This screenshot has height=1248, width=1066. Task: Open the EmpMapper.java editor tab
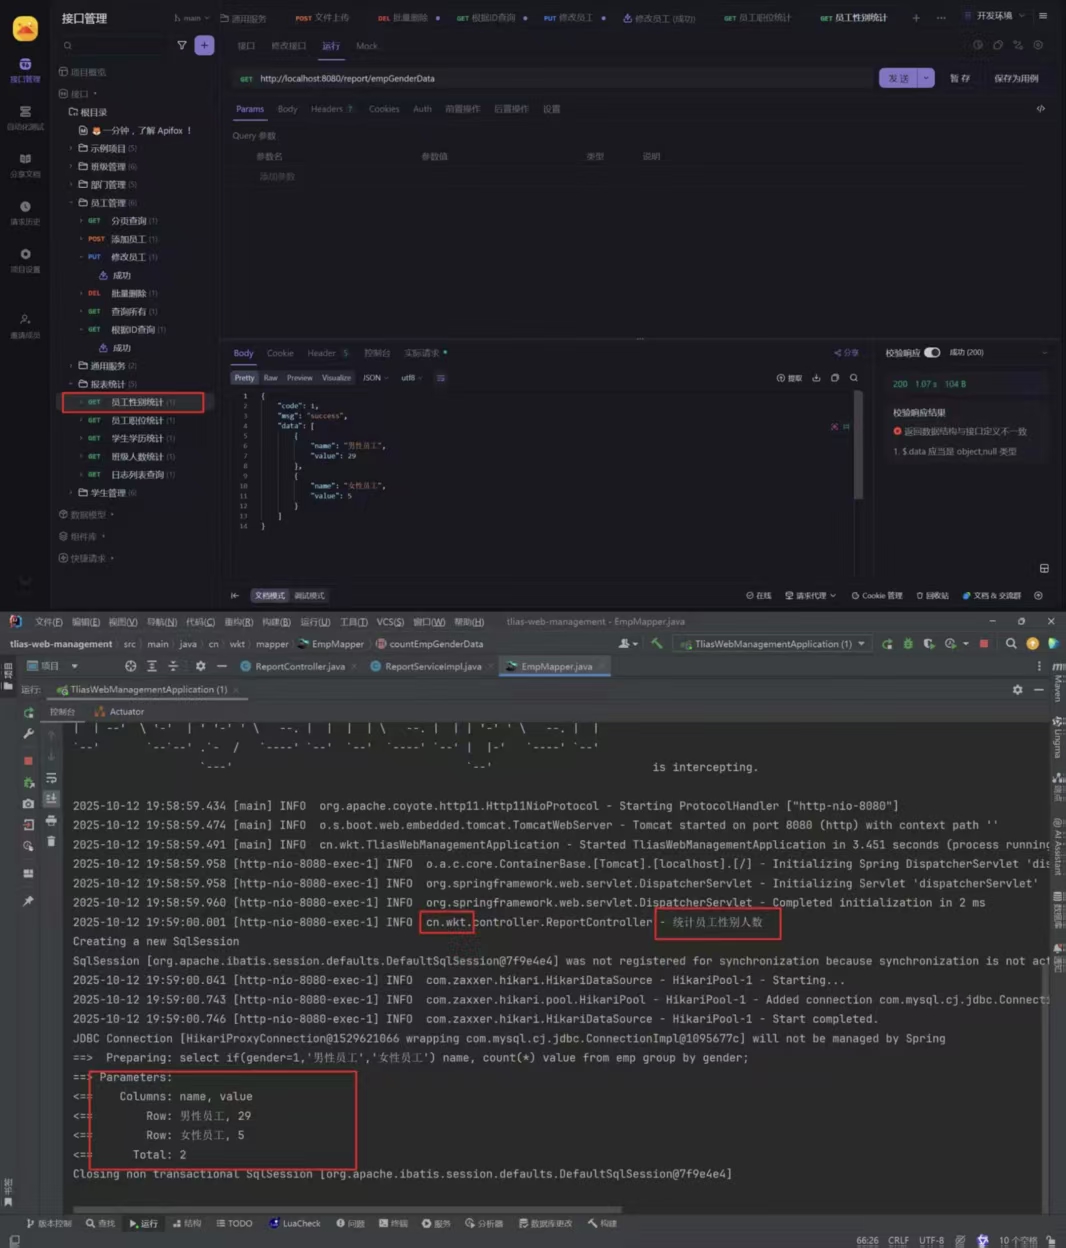click(x=556, y=666)
